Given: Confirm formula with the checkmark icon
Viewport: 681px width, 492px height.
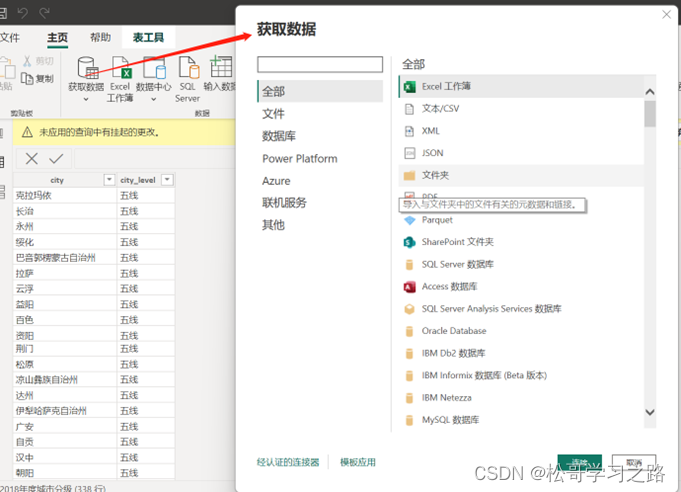Looking at the screenshot, I should 56,158.
